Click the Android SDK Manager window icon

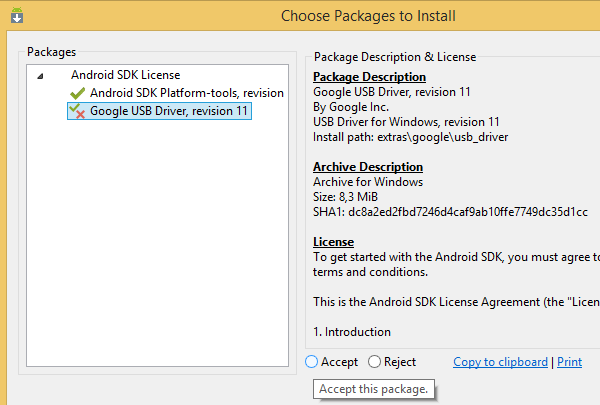pyautogui.click(x=17, y=16)
